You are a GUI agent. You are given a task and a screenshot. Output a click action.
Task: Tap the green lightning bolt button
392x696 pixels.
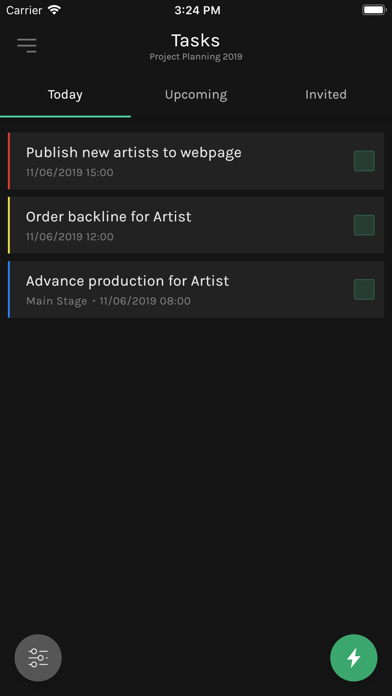354,657
